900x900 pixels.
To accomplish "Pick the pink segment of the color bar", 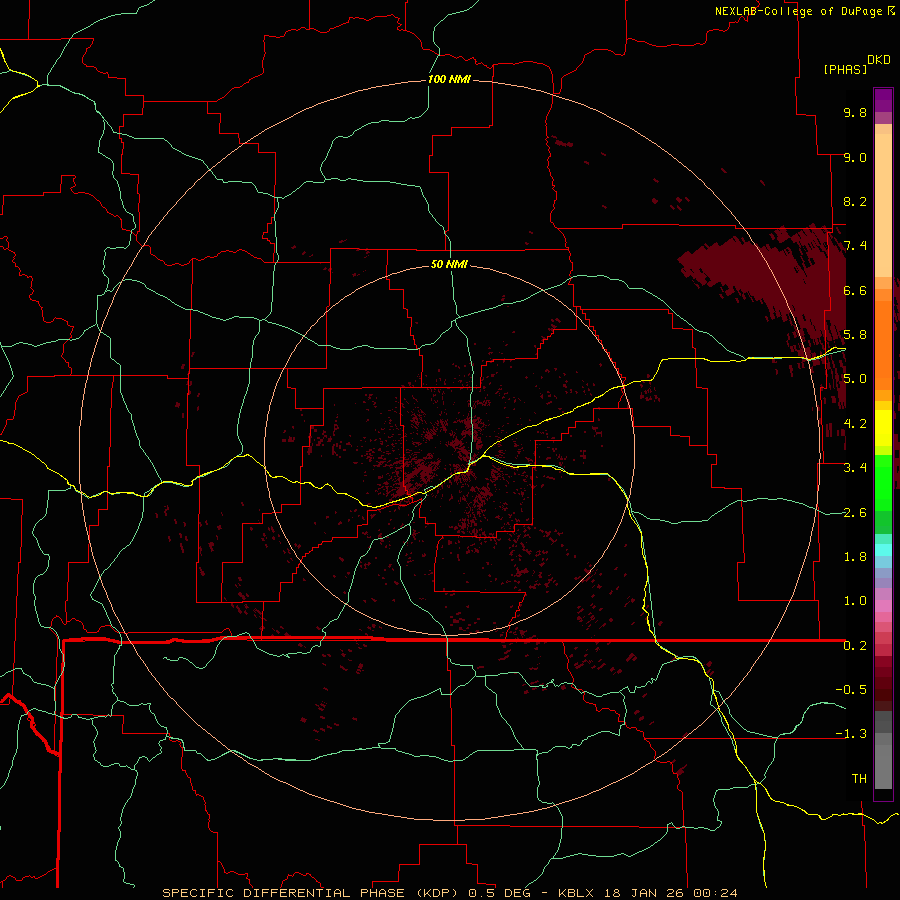I will point(883,606).
